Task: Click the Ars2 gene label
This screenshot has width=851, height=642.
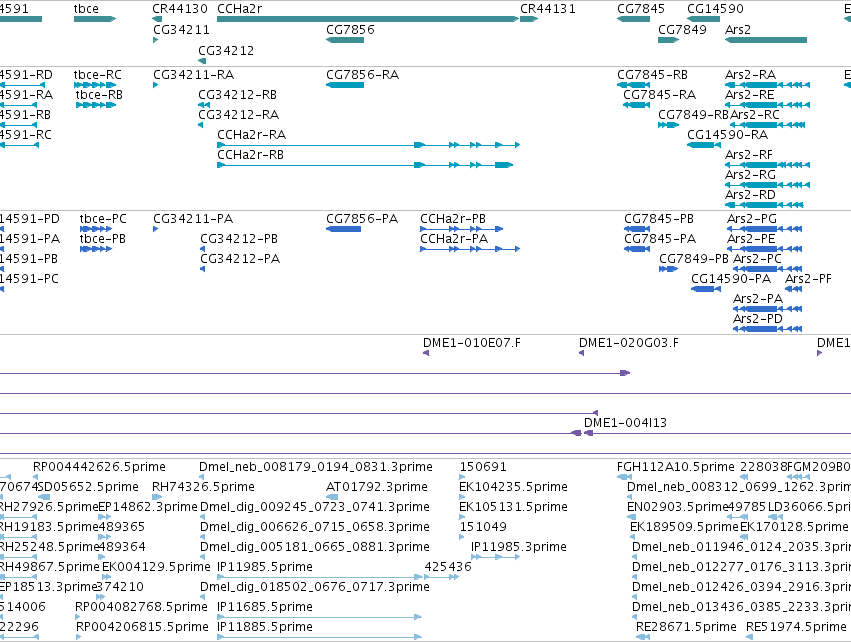Action: click(738, 29)
